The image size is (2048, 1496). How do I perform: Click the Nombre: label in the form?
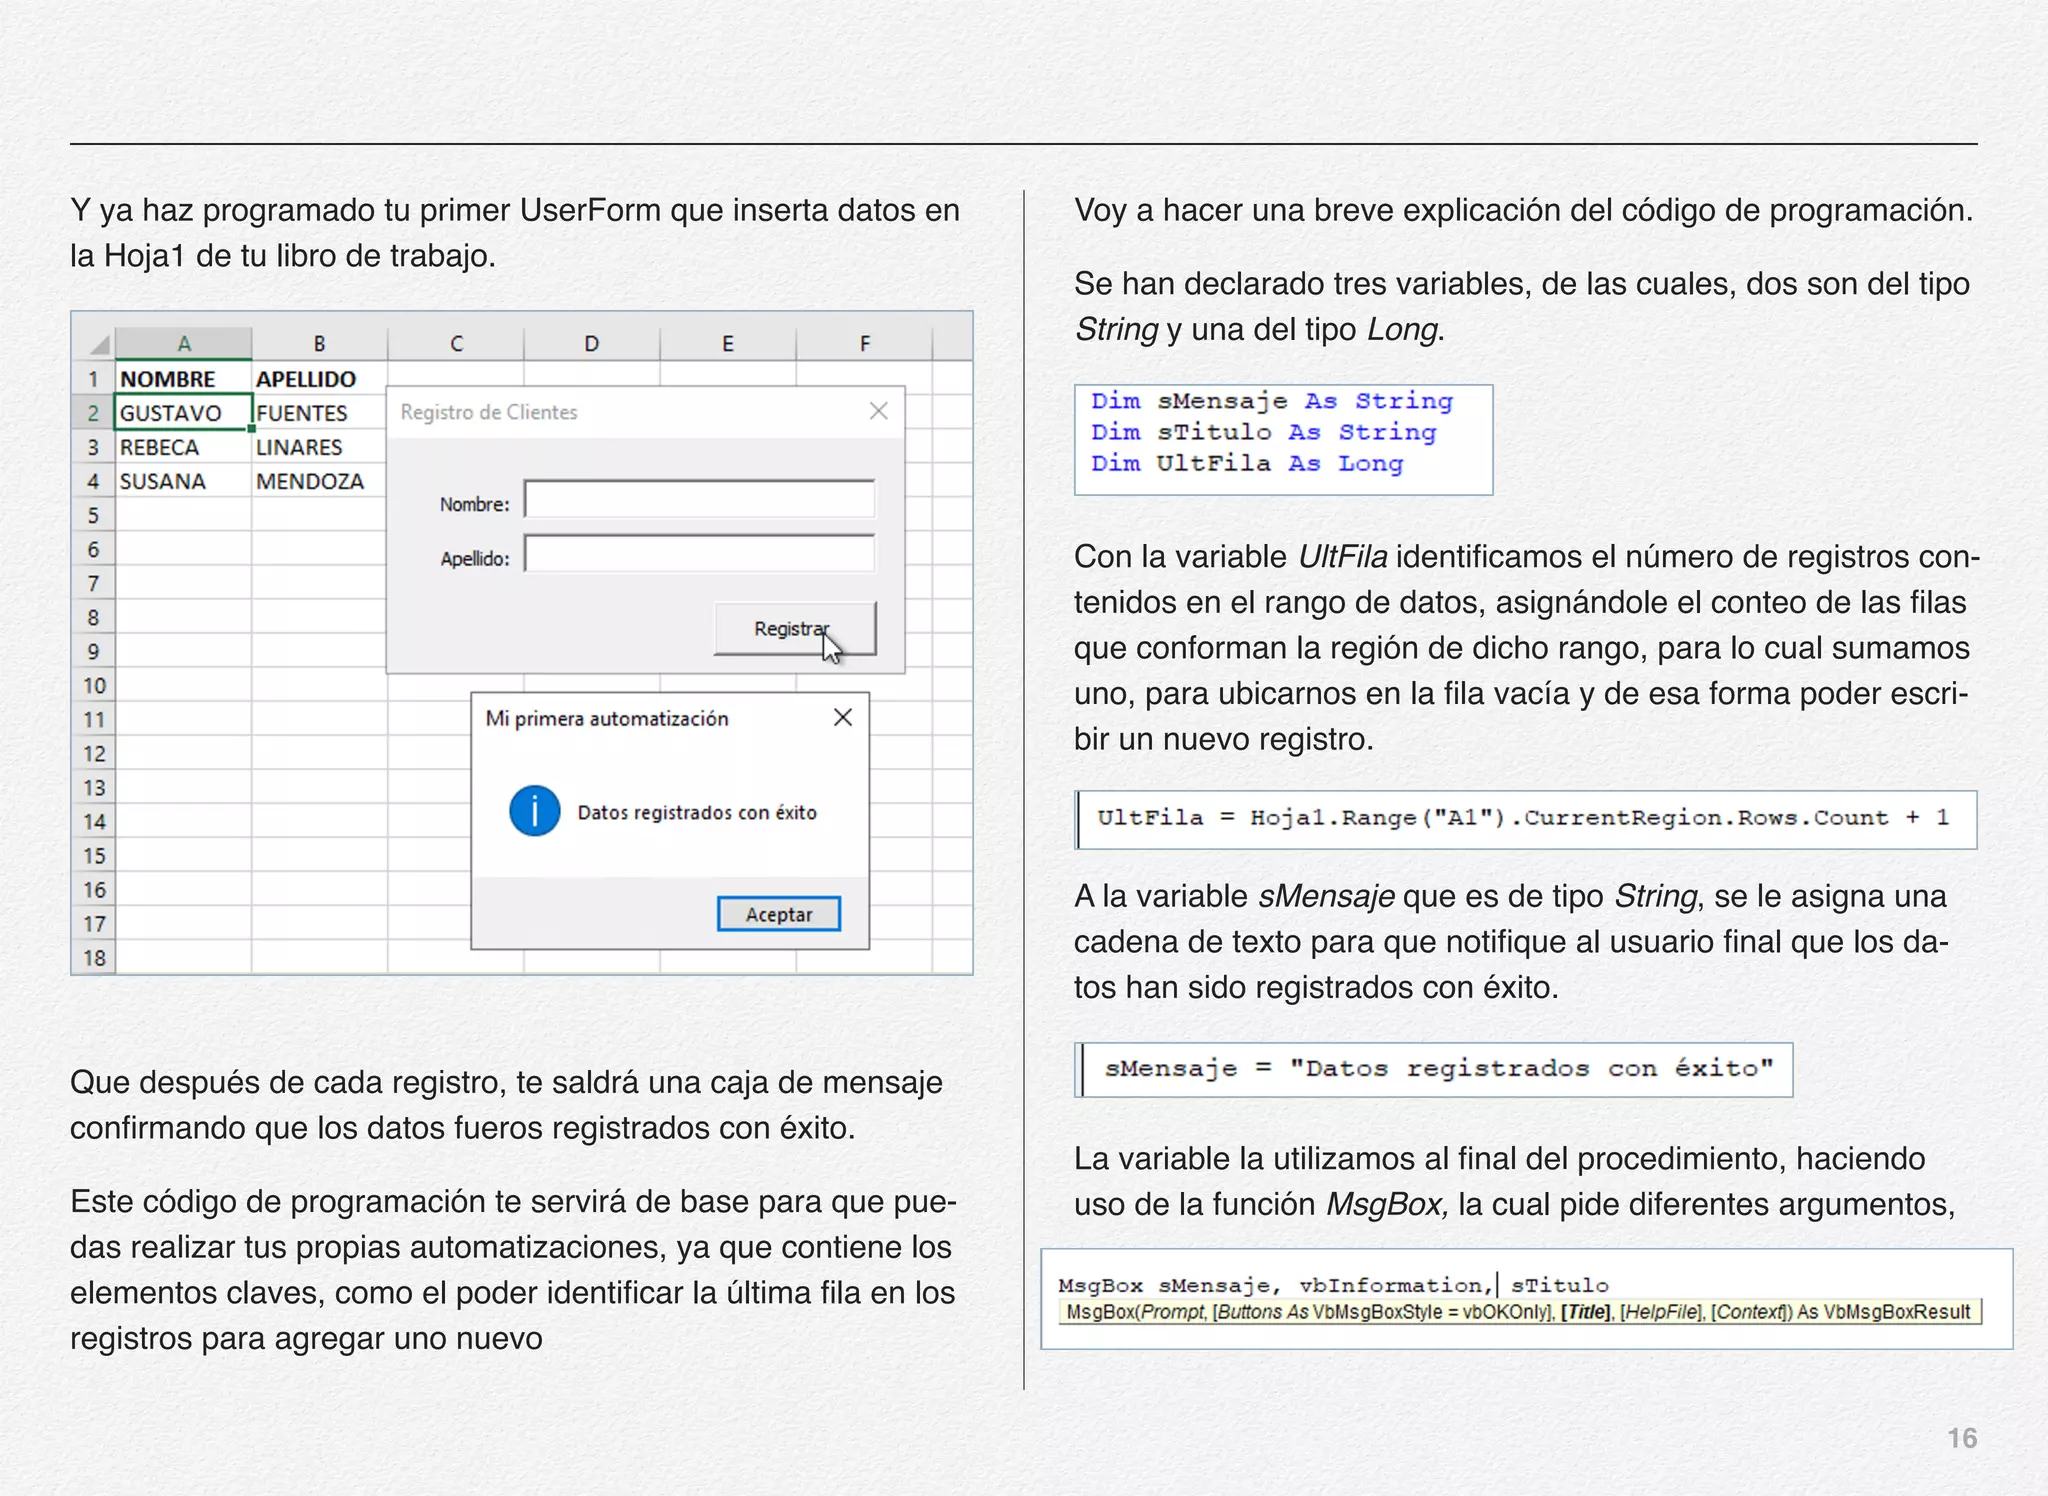474,504
